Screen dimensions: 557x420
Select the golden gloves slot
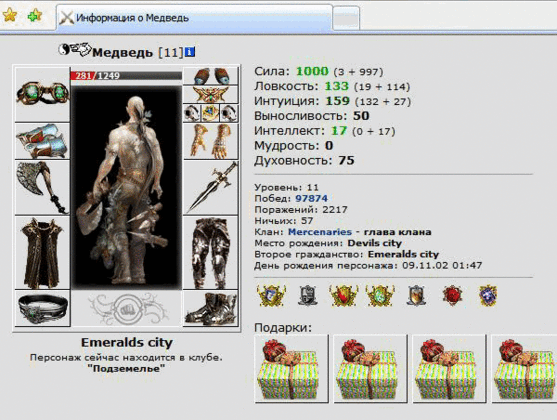[211, 141]
